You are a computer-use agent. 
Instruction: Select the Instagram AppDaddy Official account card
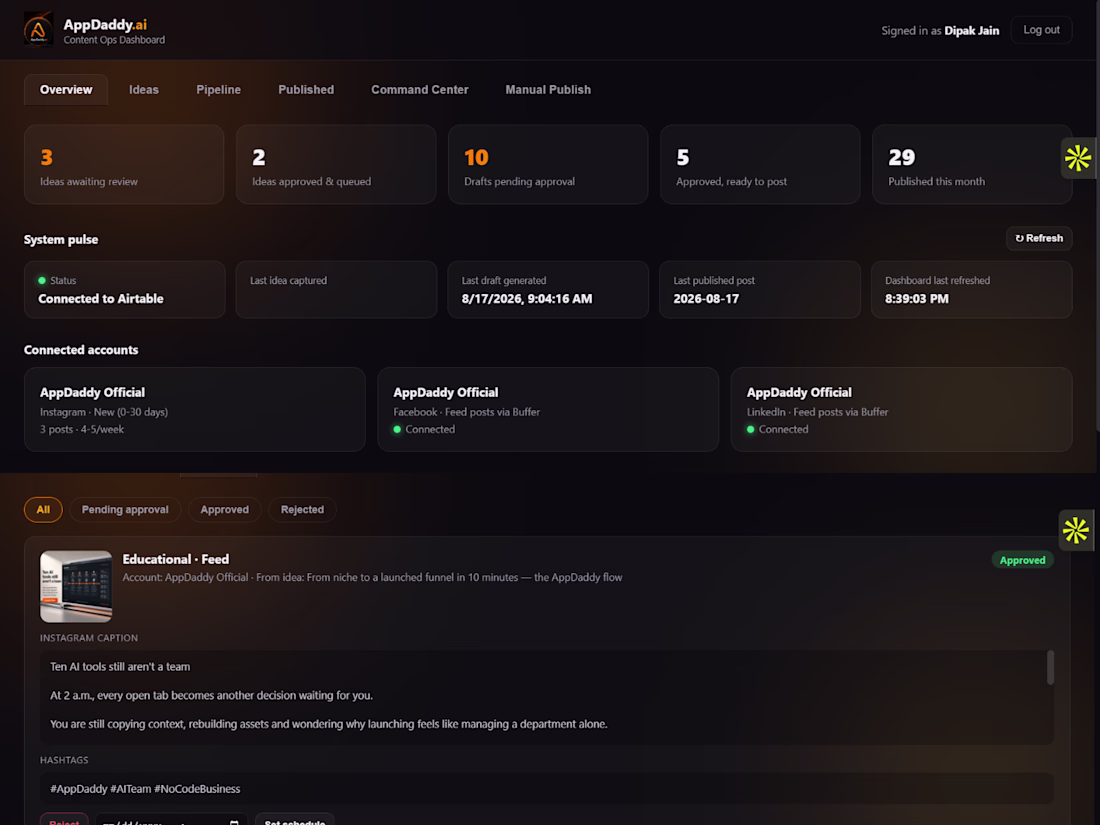pos(194,410)
